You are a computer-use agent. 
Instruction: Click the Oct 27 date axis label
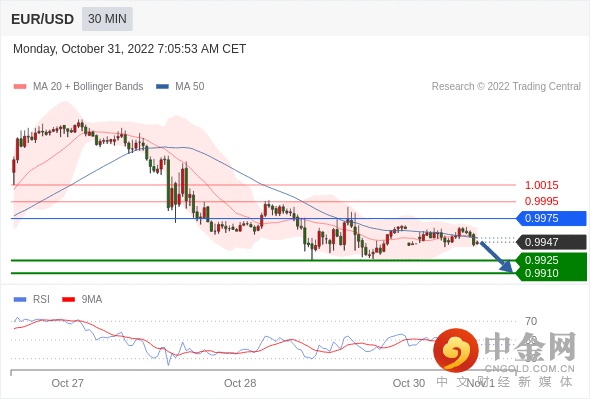(x=67, y=383)
